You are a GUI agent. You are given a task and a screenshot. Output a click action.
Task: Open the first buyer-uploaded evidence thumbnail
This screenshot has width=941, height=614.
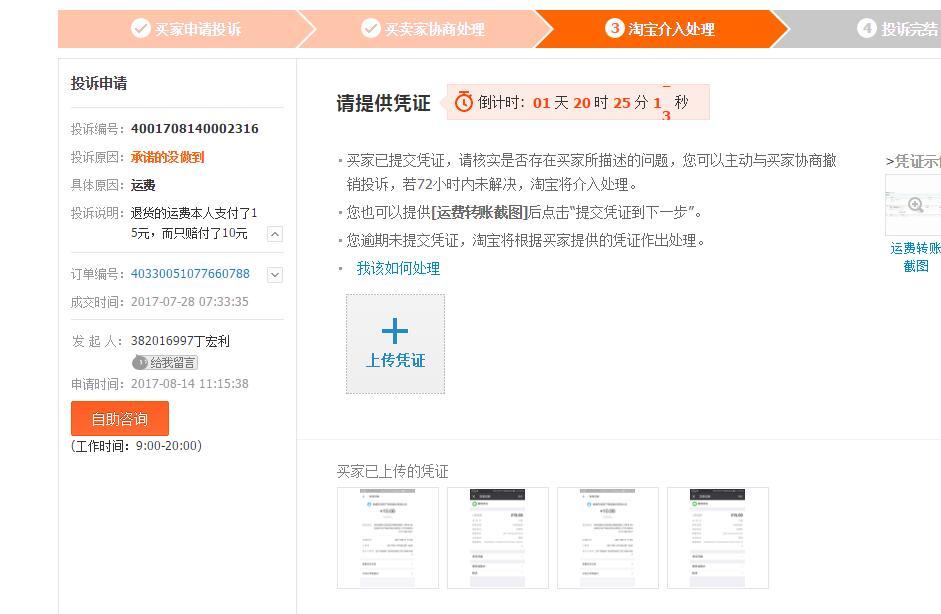click(388, 538)
